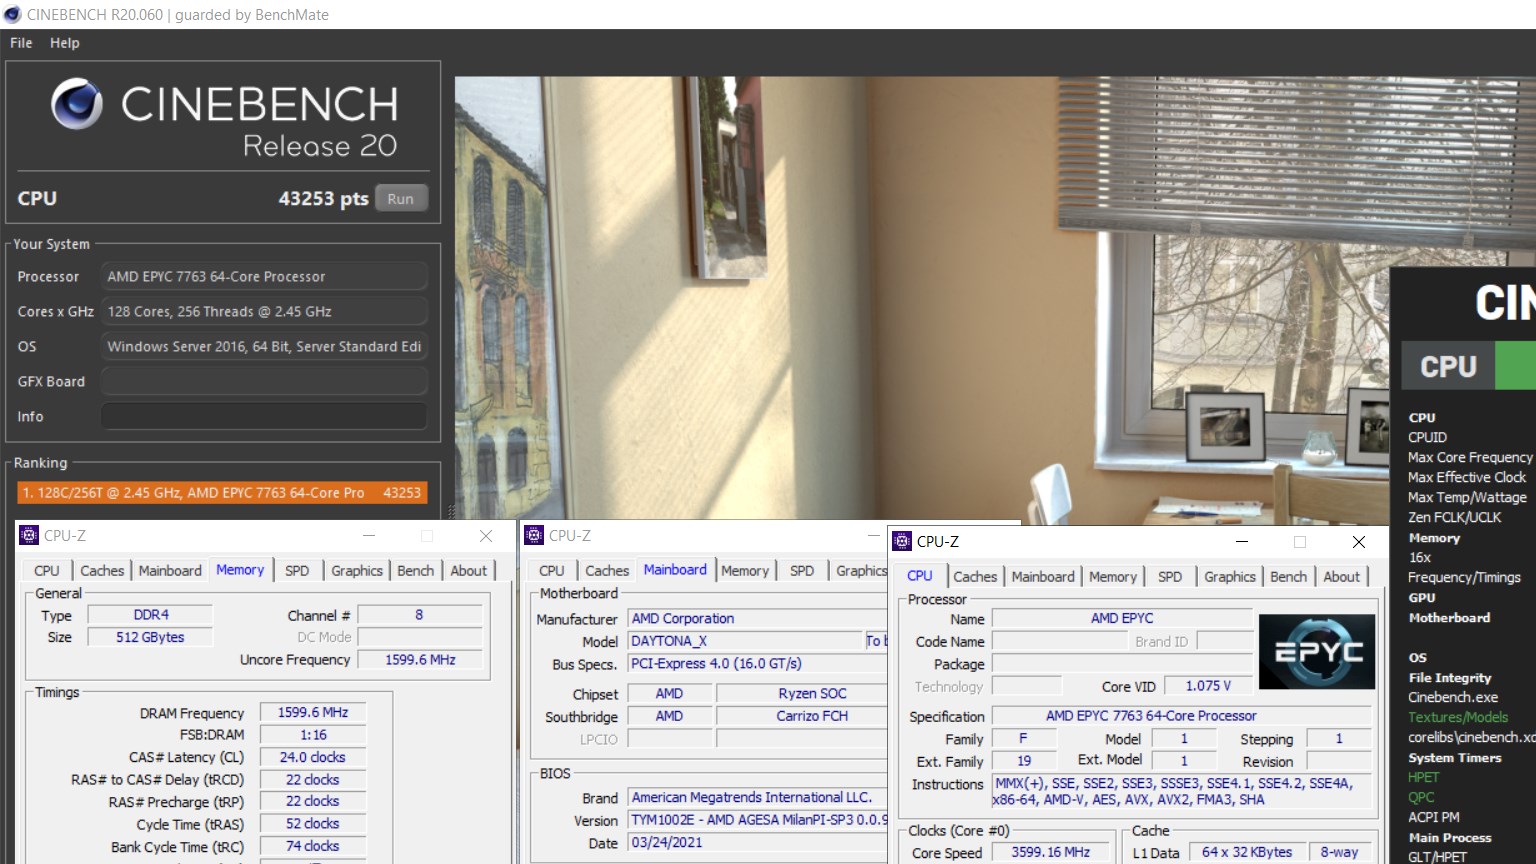This screenshot has height=864, width=1536.
Task: Click the GFX Board field
Action: pyautogui.click(x=264, y=381)
